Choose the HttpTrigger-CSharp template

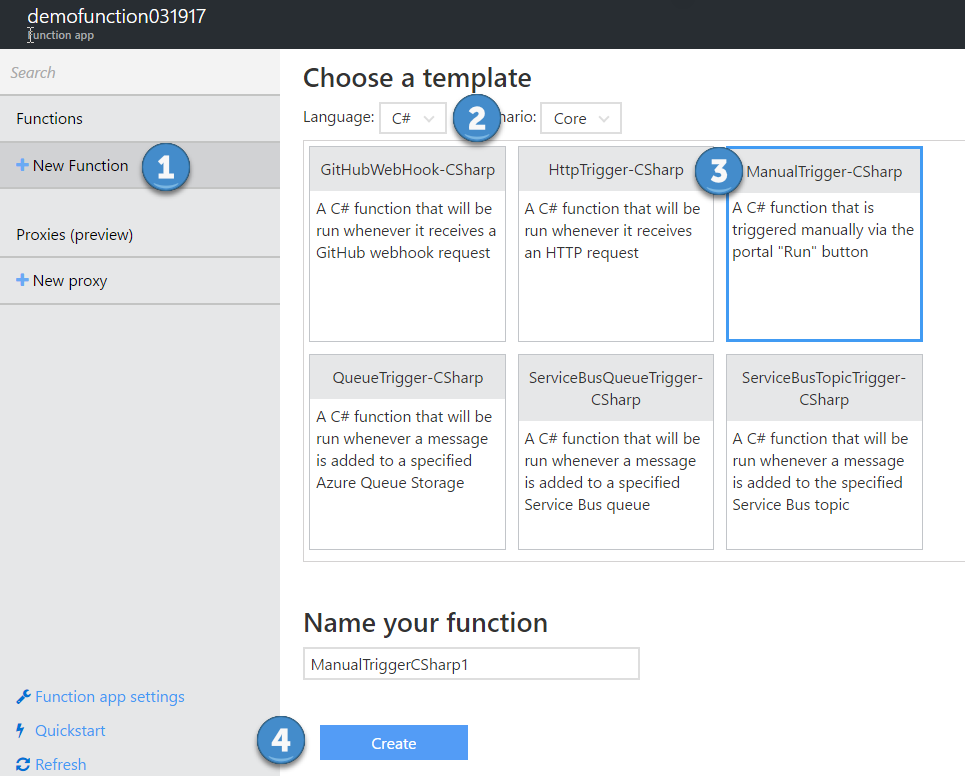tap(615, 244)
